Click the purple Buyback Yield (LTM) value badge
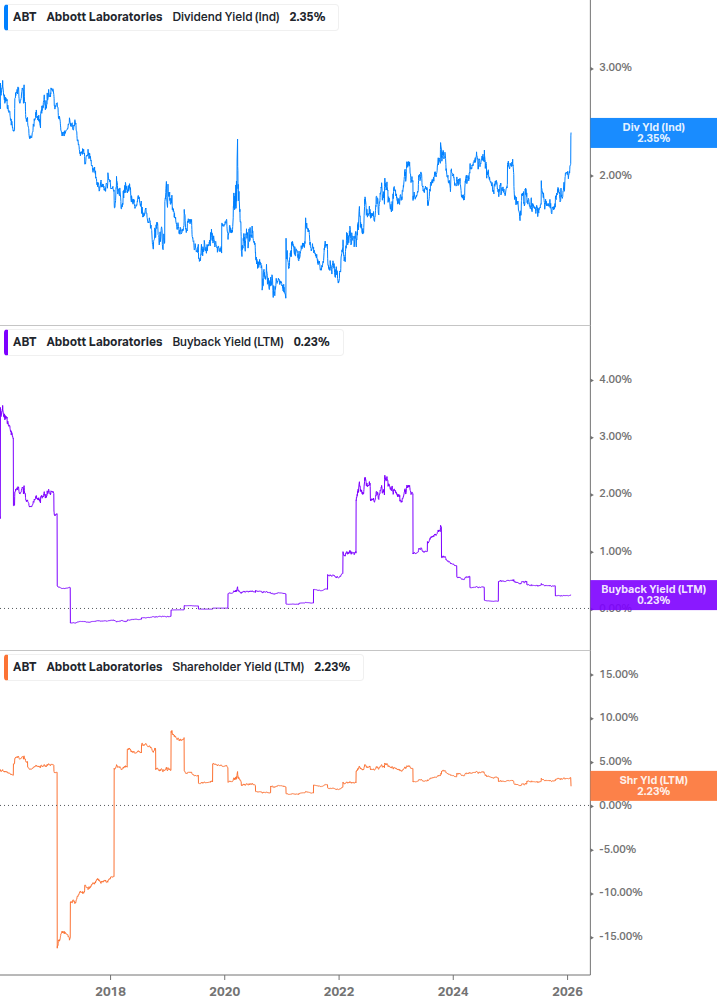 (654, 595)
